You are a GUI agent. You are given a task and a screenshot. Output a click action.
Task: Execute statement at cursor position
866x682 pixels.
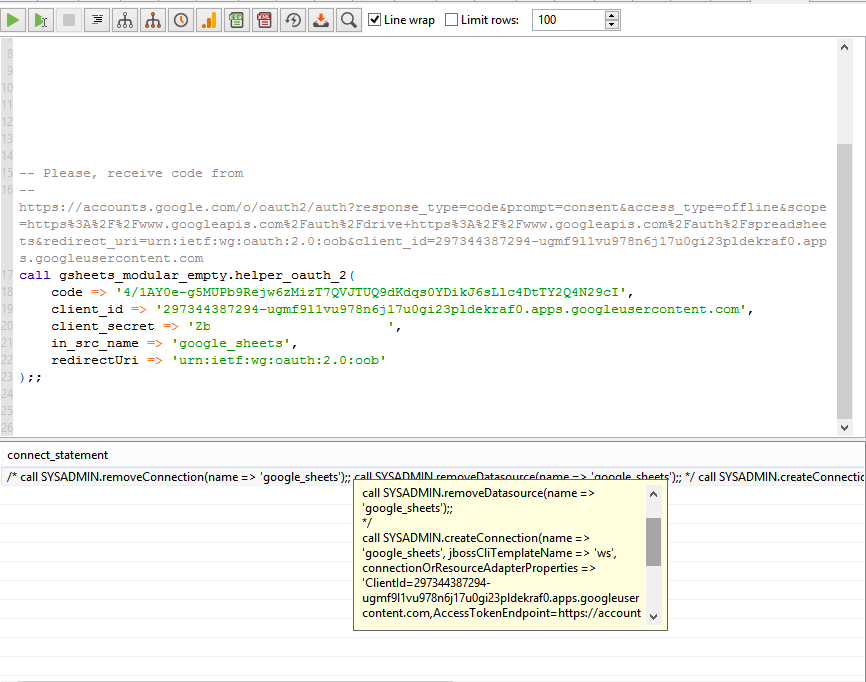pos(41,19)
